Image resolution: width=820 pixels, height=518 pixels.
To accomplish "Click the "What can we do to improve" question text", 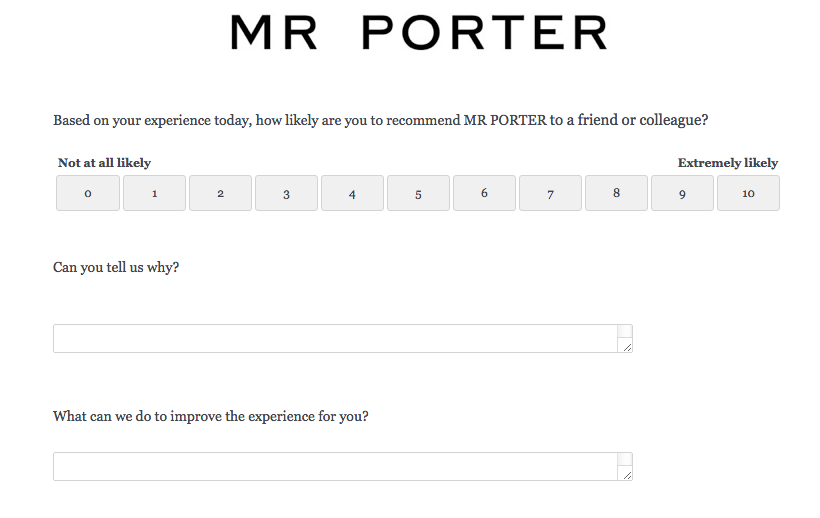I will pyautogui.click(x=210, y=416).
